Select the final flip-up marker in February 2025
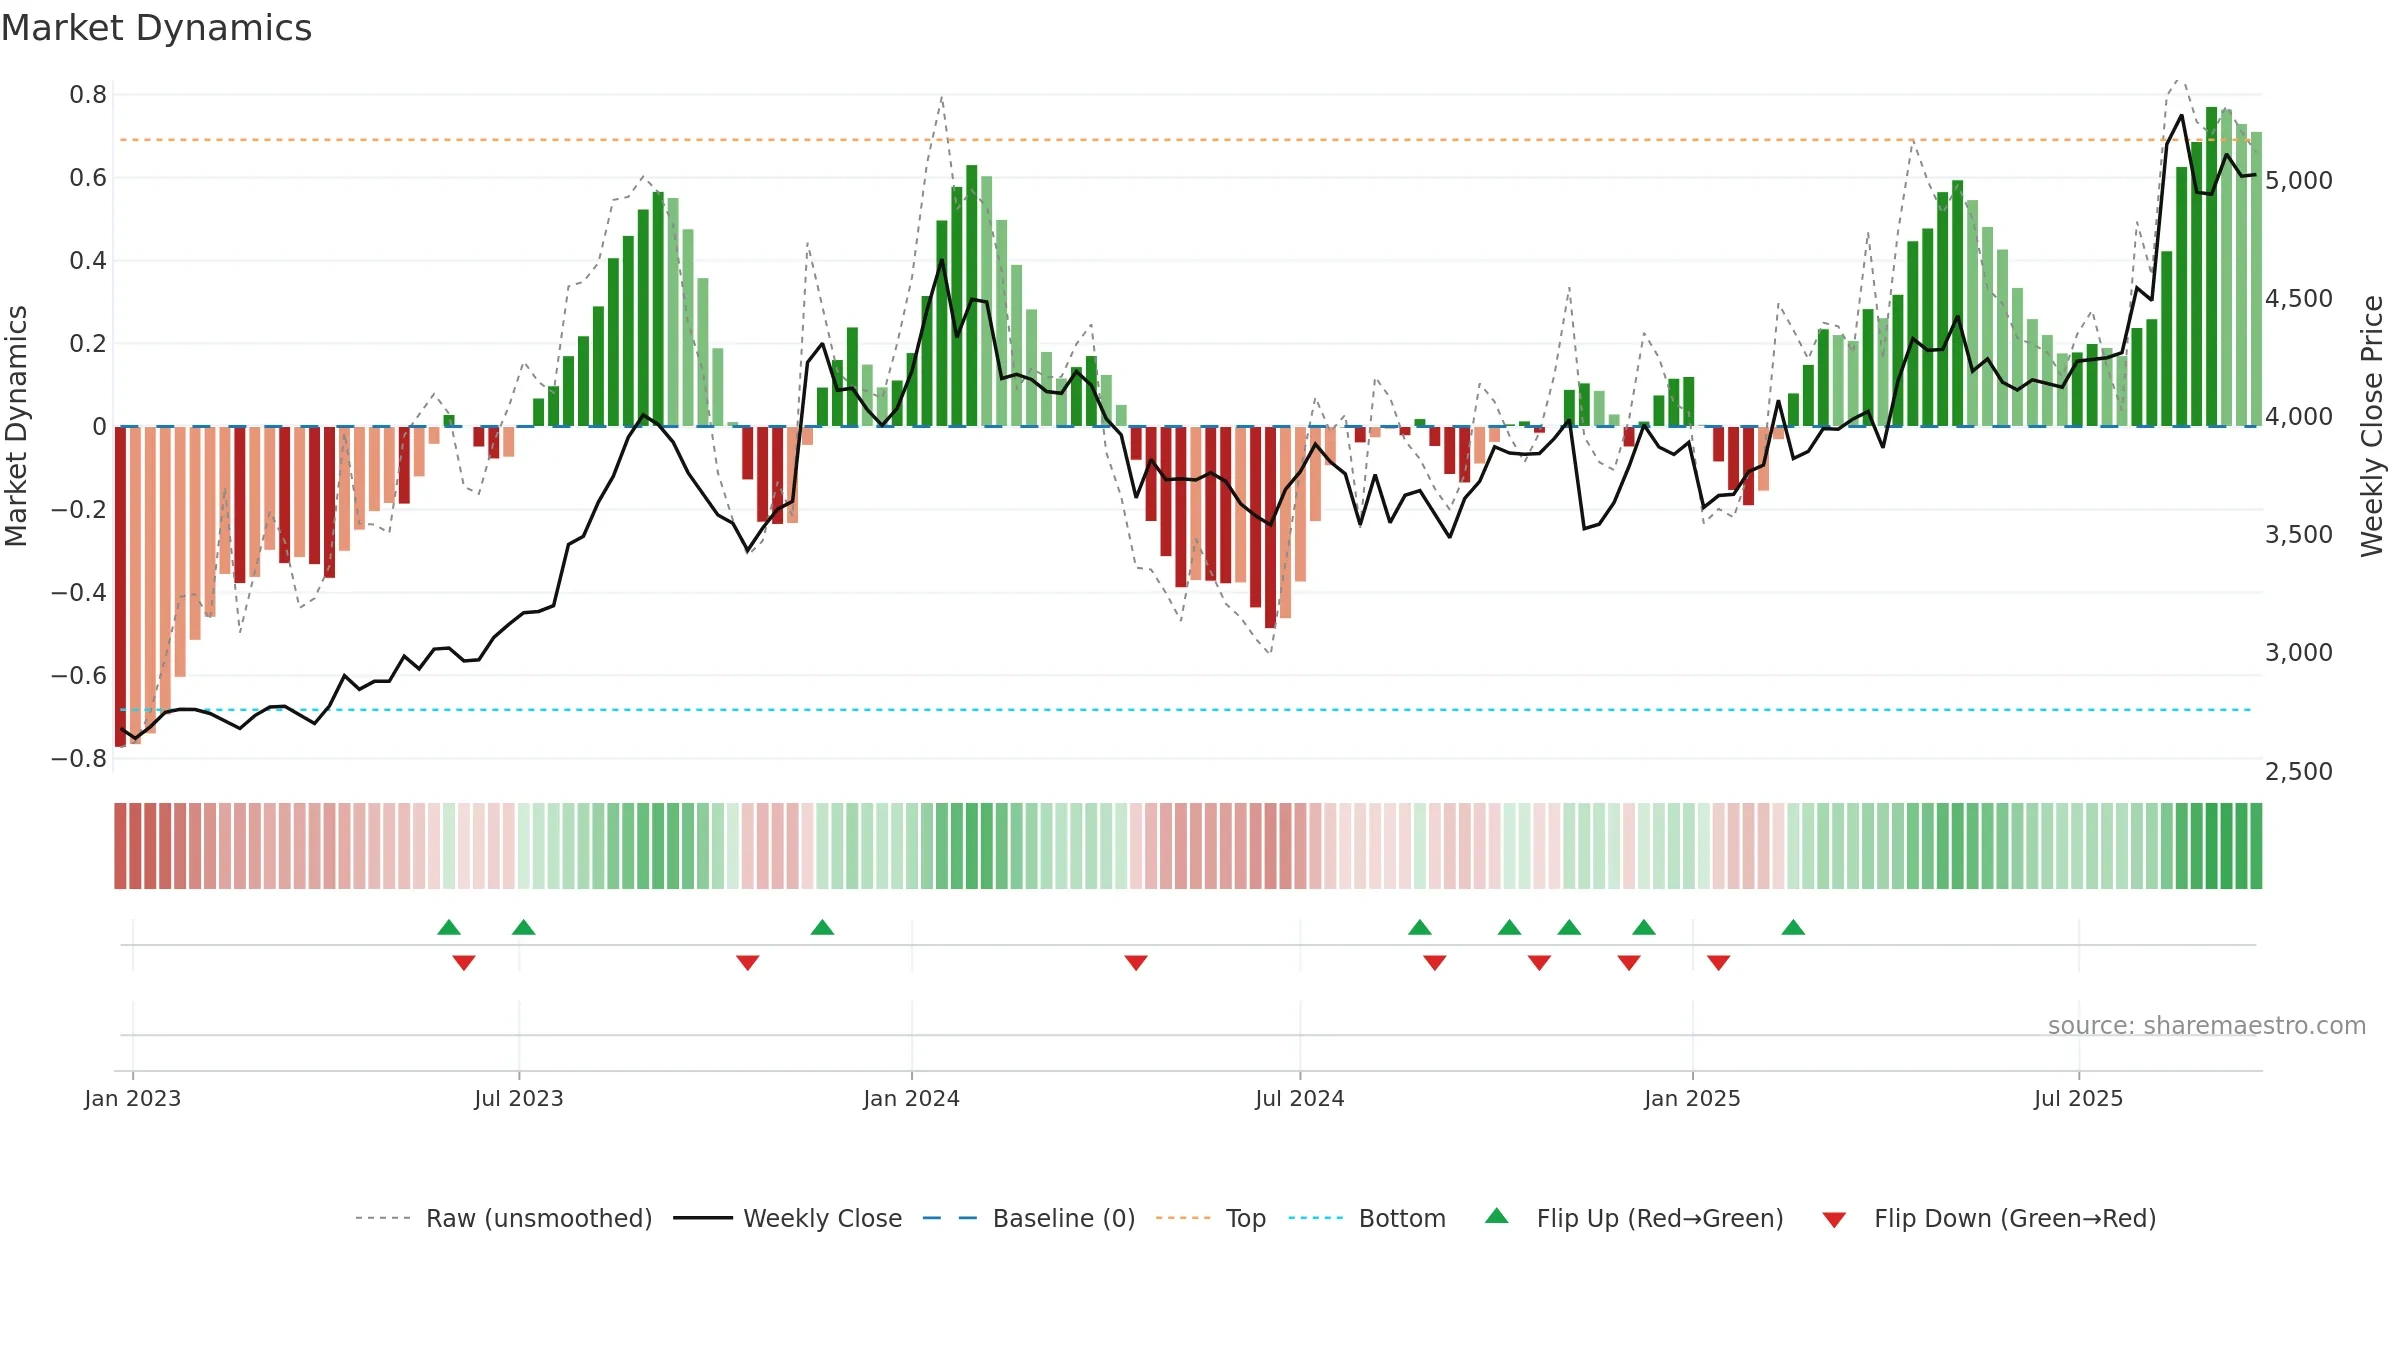The width and height of the screenshot is (2400, 1350). coord(1793,927)
